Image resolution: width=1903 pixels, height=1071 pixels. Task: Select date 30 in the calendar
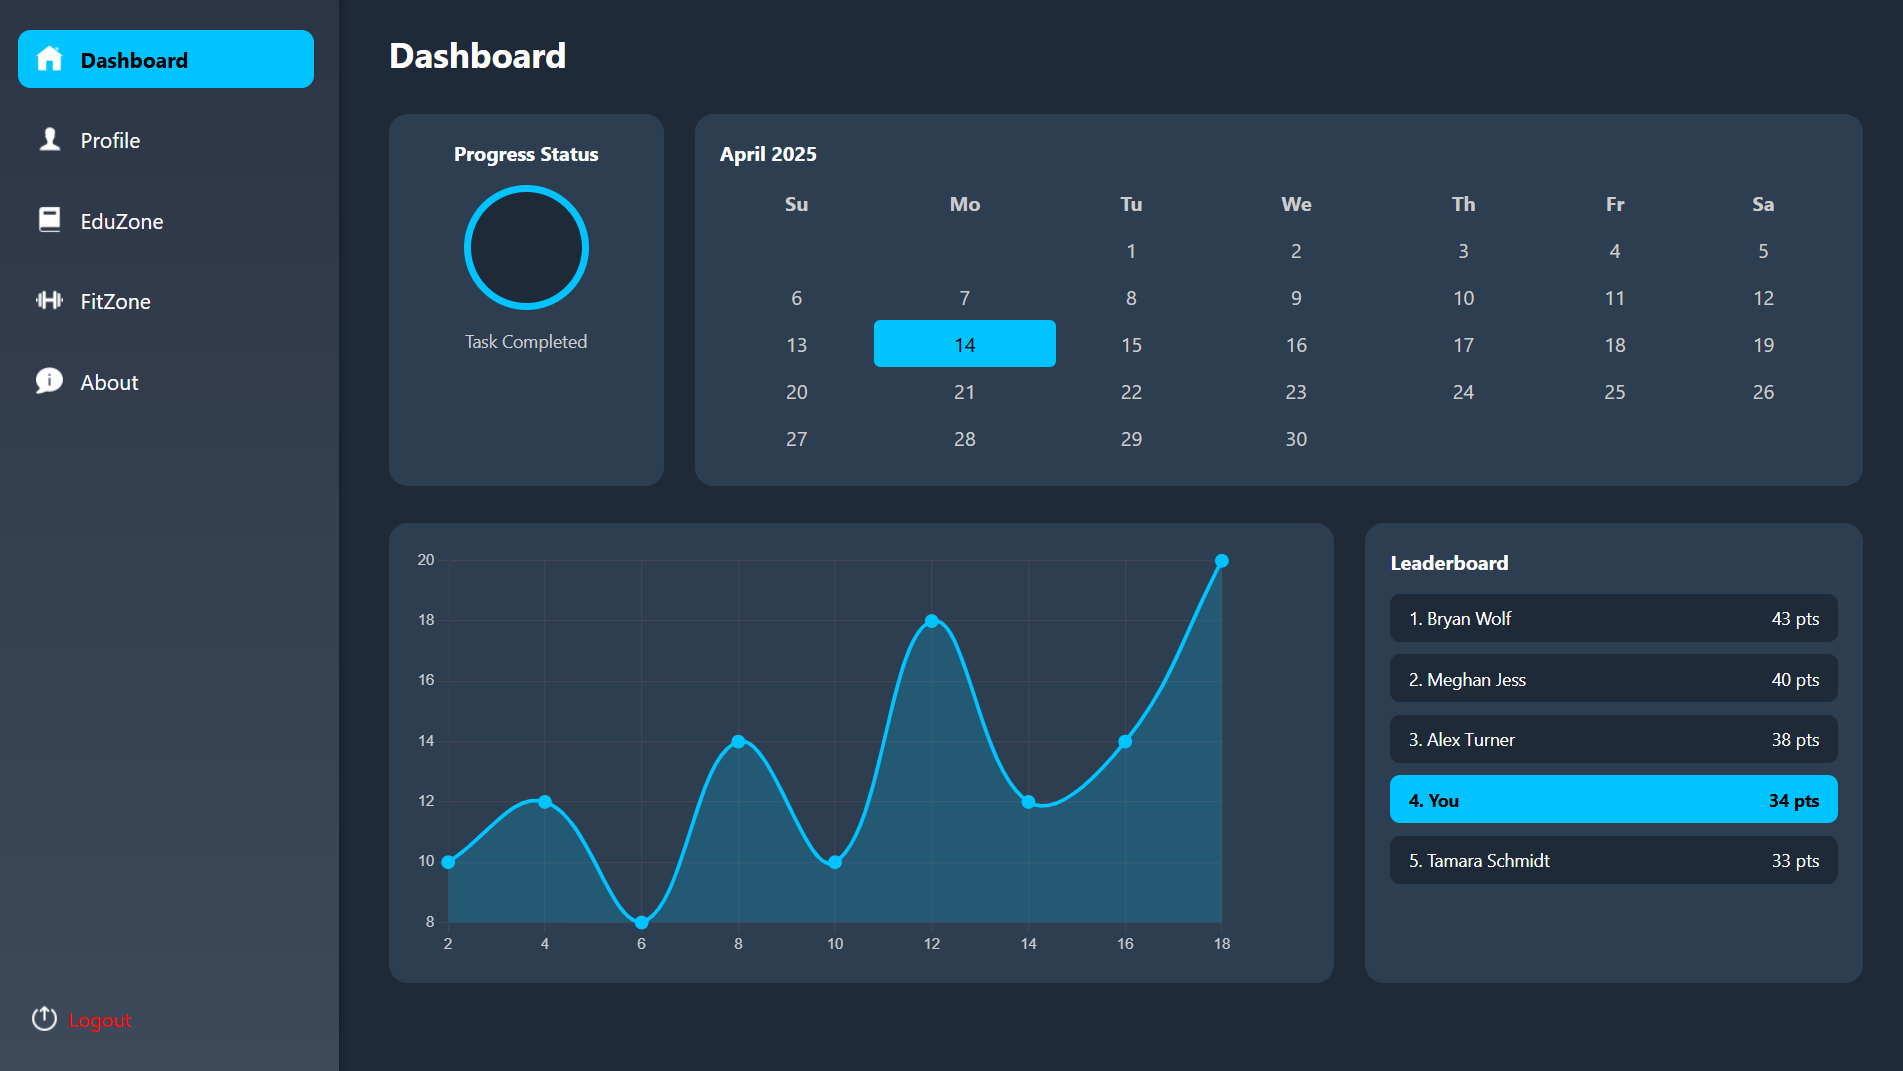tap(1296, 439)
